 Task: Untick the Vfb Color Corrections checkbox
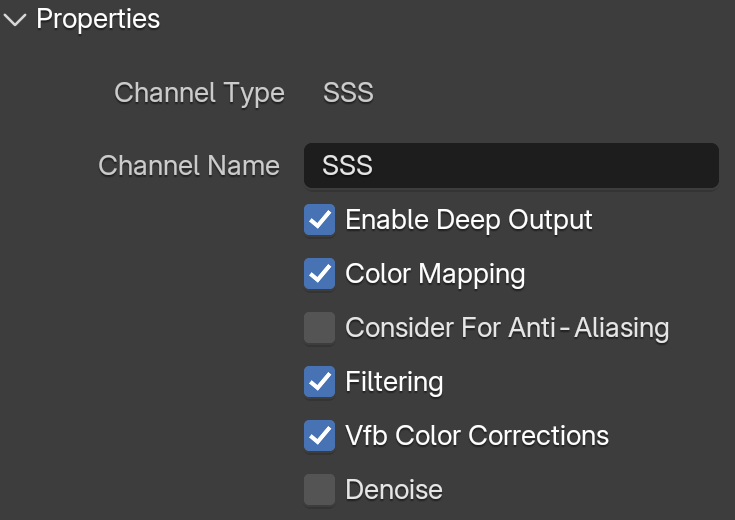tap(319, 436)
